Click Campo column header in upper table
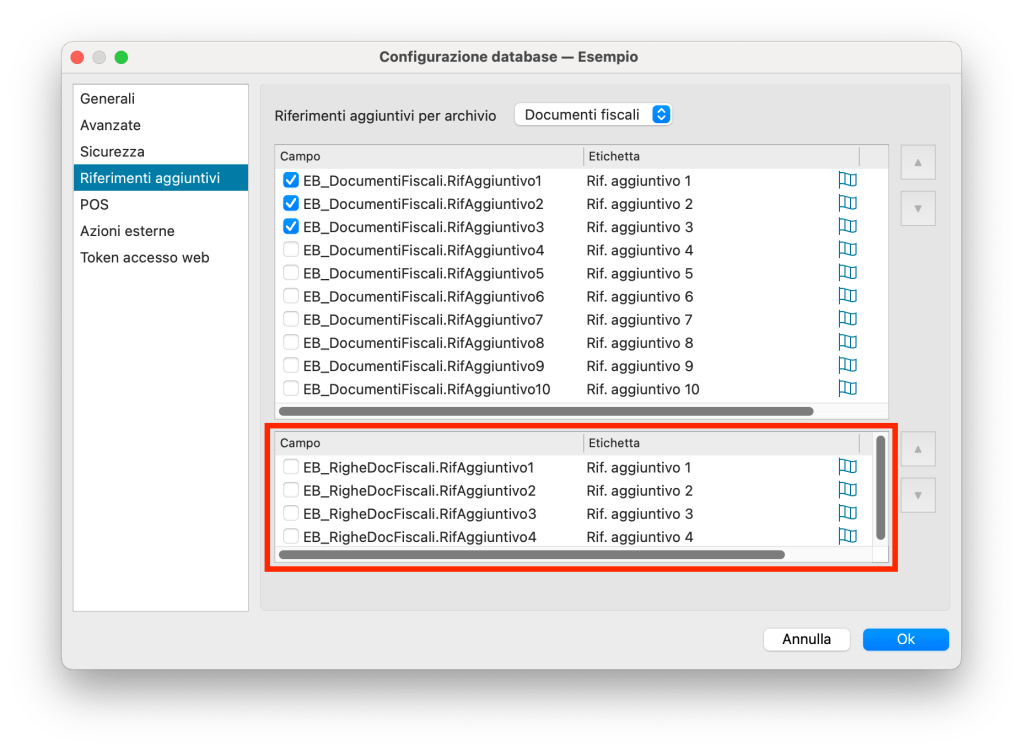Screen dimensions: 1023x751 pos(428,157)
